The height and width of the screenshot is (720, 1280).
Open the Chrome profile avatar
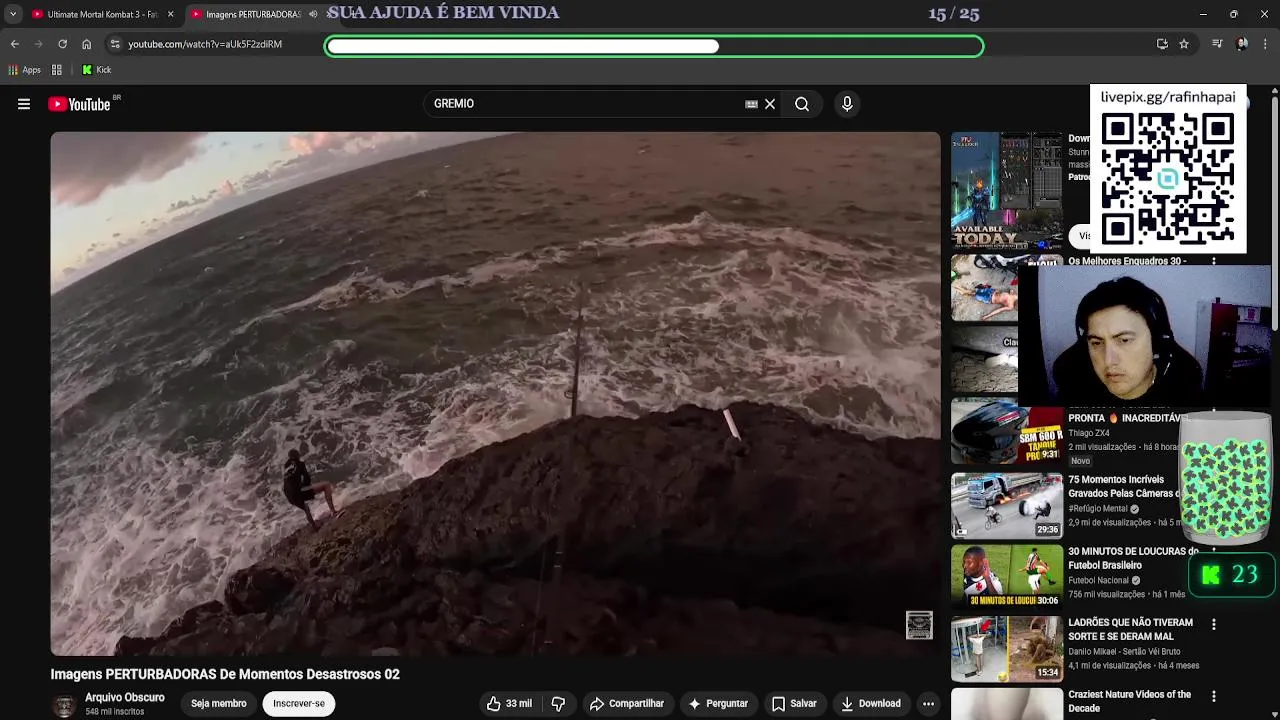pyautogui.click(x=1242, y=44)
